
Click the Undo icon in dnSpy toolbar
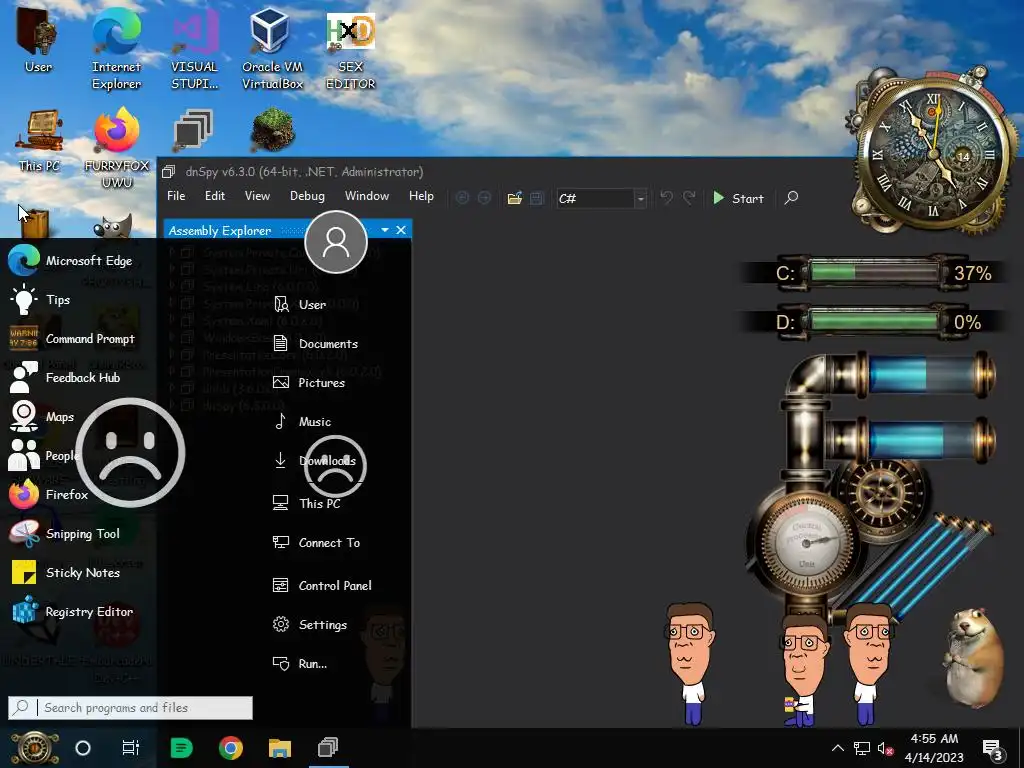[x=666, y=197]
